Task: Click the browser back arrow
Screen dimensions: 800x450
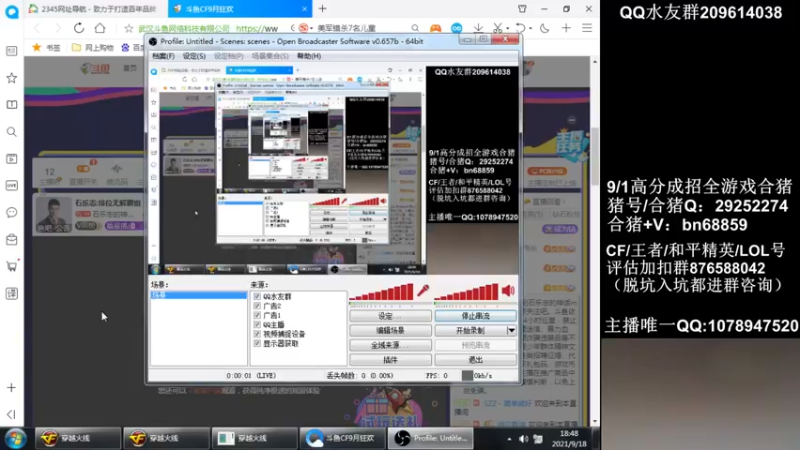Action: point(37,28)
